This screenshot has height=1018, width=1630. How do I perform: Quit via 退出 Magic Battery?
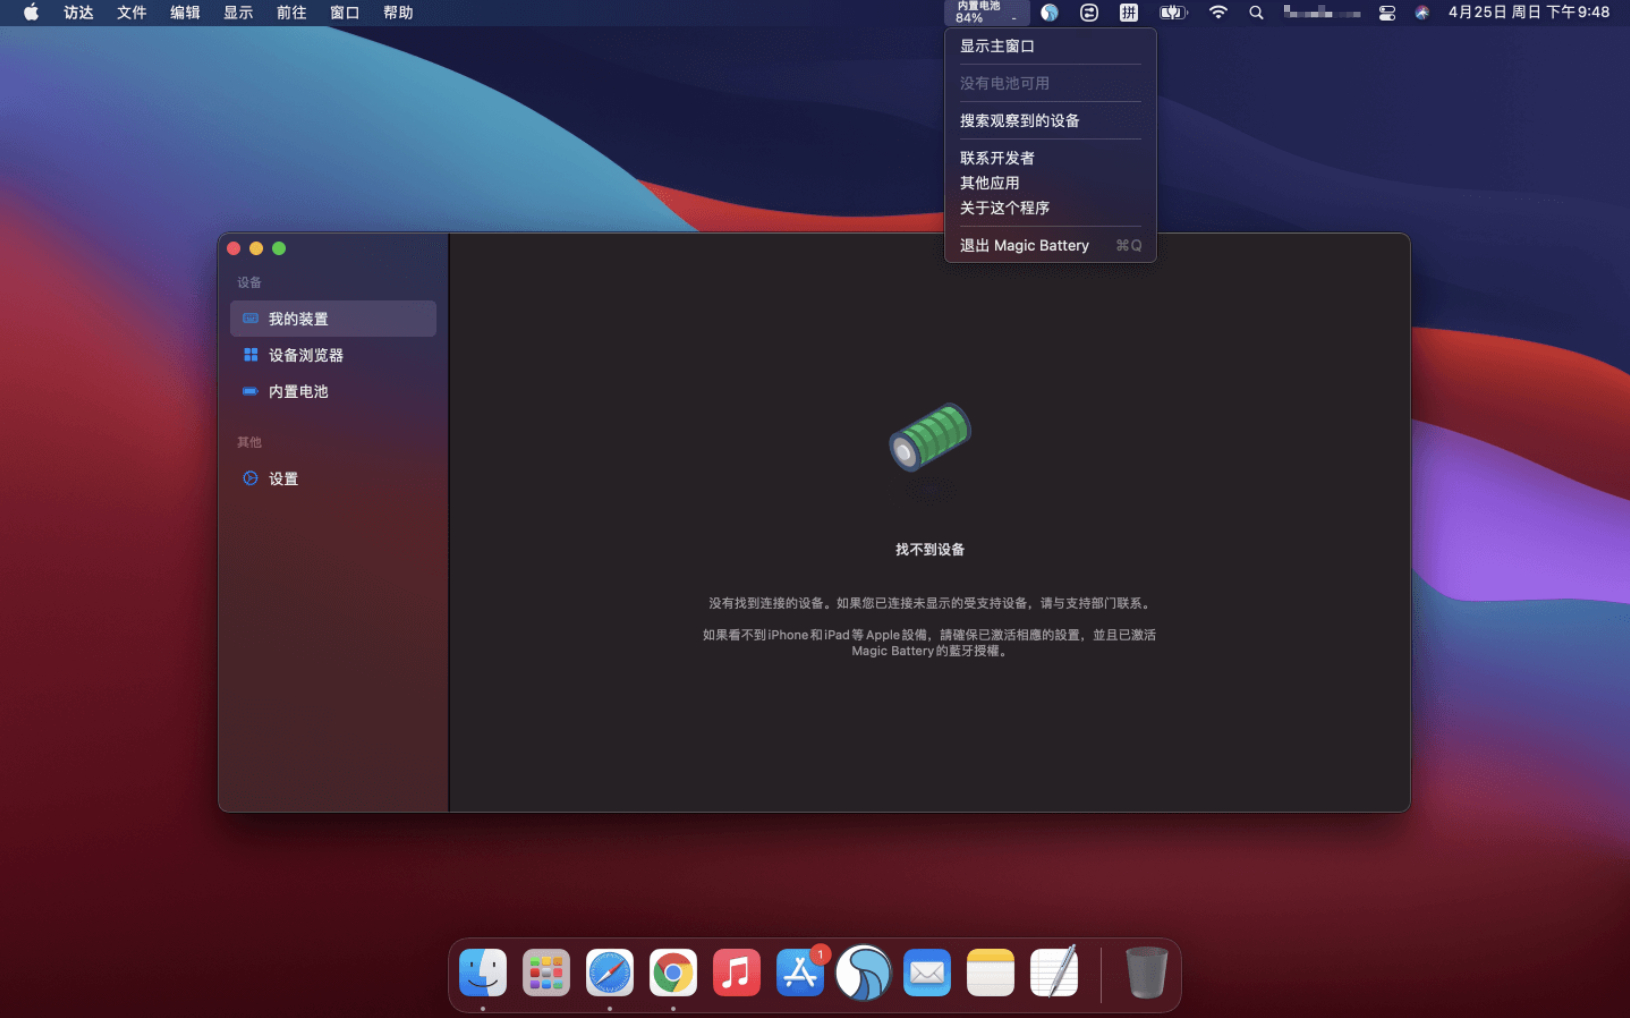coord(1024,245)
